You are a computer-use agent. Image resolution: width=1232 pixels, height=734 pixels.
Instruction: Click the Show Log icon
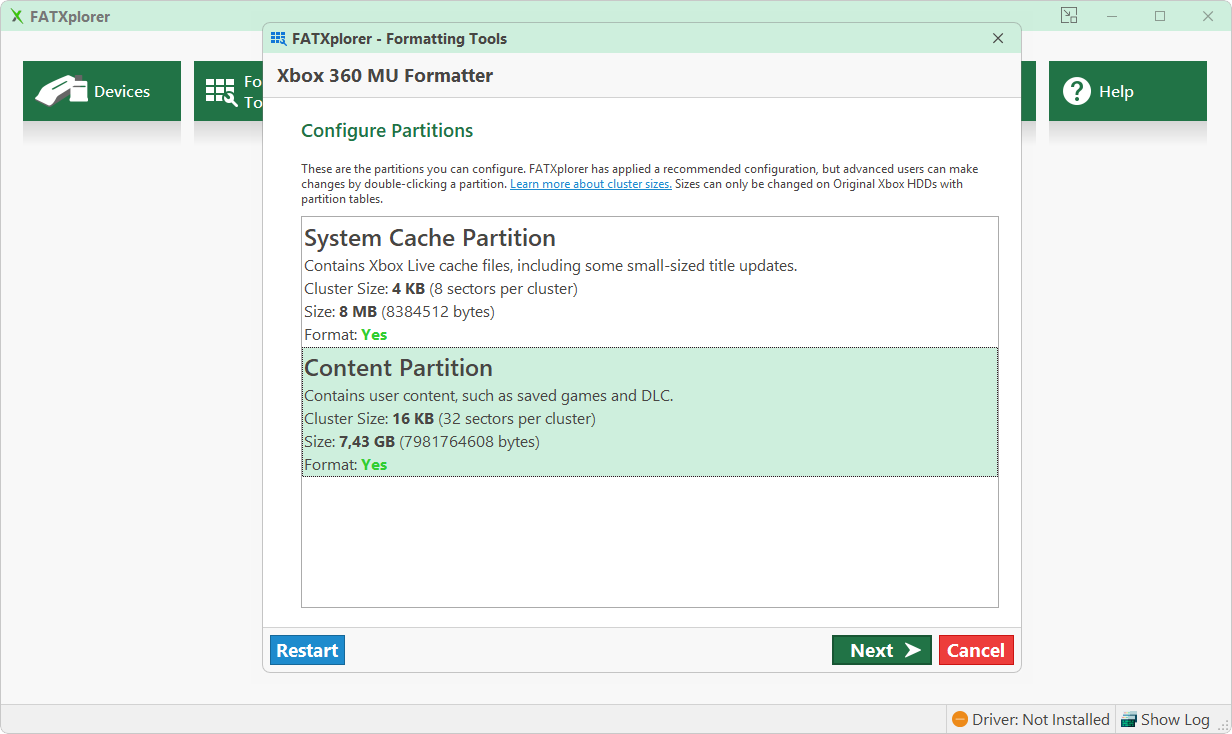tap(1129, 719)
